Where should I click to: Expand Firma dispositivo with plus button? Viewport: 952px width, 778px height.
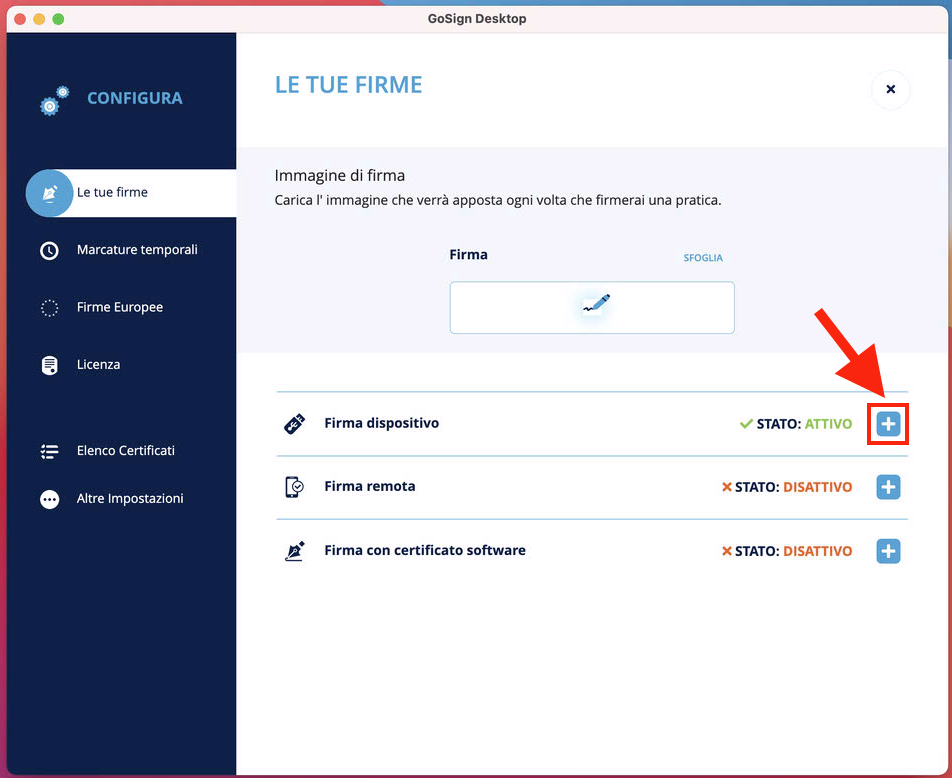pyautogui.click(x=888, y=423)
